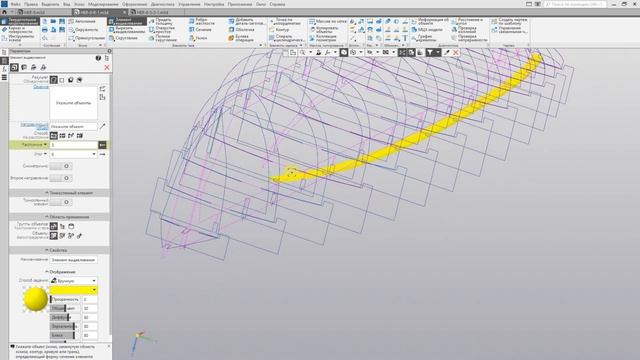Select Элемент выдавливания tool
The height and width of the screenshot is (360, 640).
(x=127, y=21)
